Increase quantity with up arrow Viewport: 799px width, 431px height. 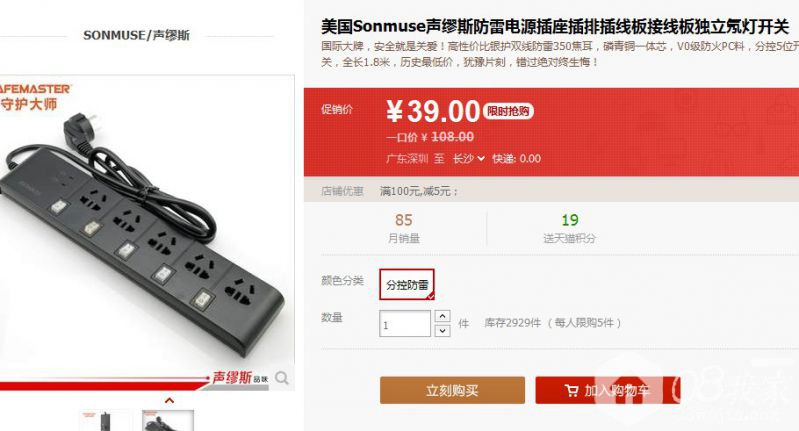click(442, 316)
